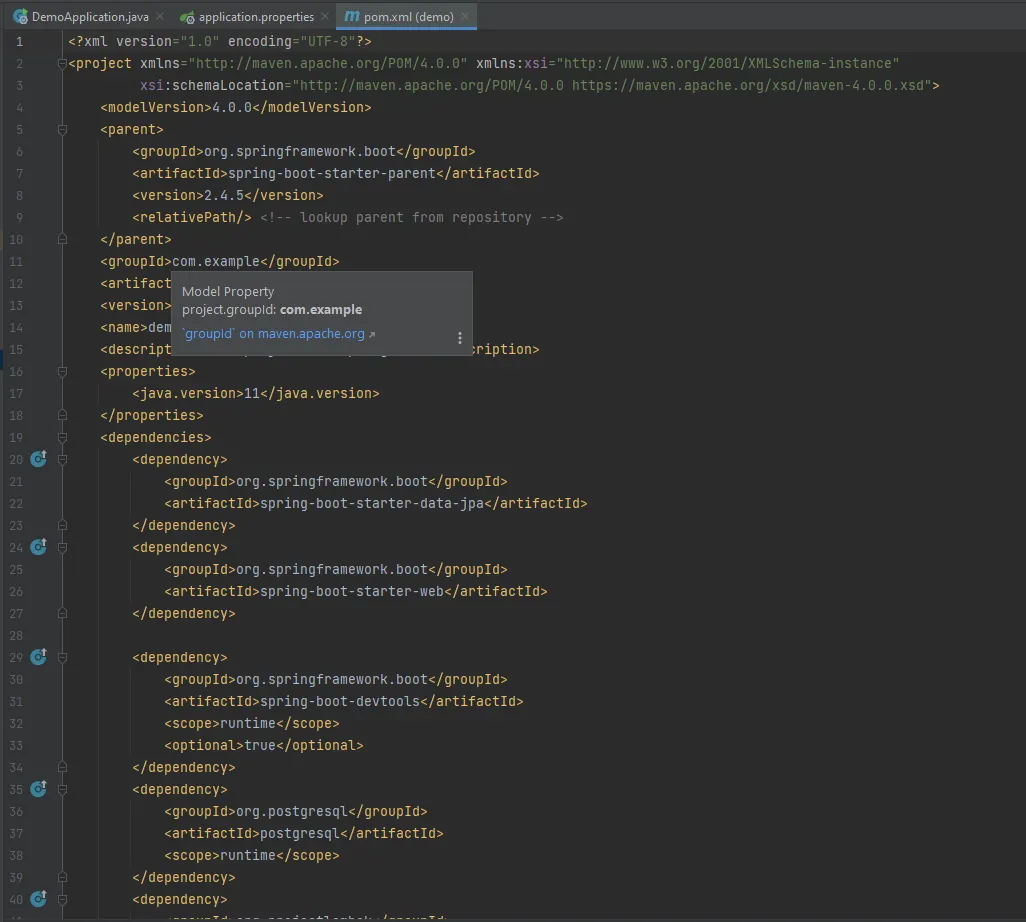Collapse the parent block at line 5
Image resolution: width=1026 pixels, height=922 pixels.
62,130
